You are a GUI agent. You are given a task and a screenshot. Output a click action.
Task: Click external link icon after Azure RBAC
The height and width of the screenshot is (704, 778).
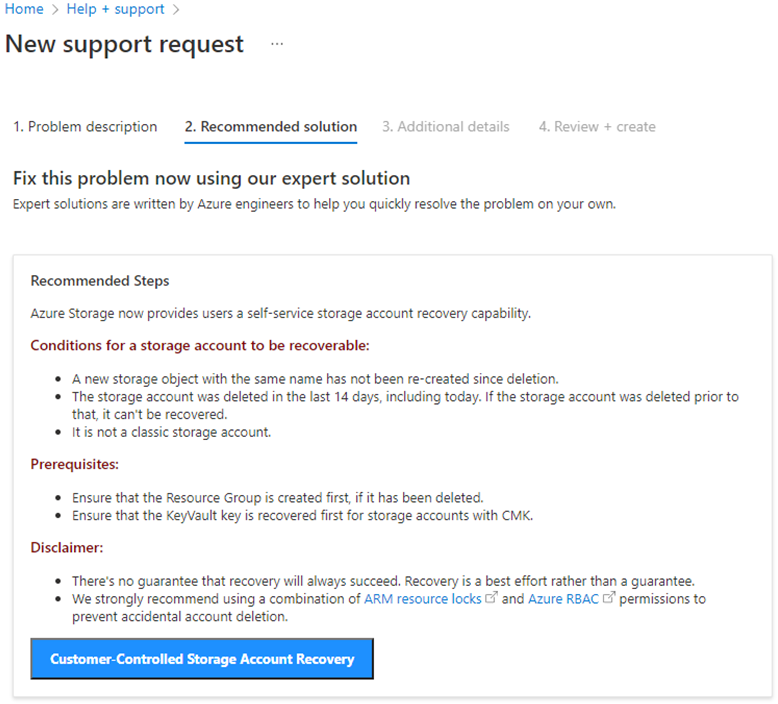(x=609, y=597)
